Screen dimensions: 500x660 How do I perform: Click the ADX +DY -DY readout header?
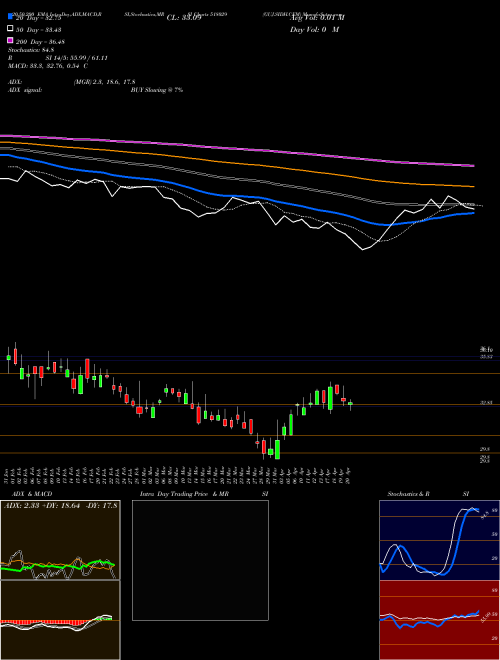click(x=61, y=505)
